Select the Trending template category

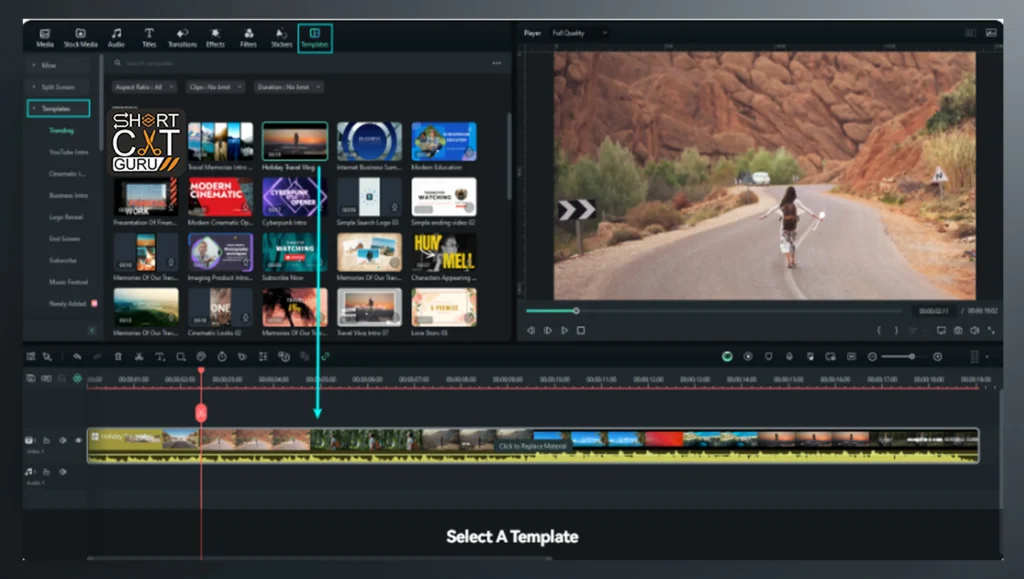pos(61,131)
